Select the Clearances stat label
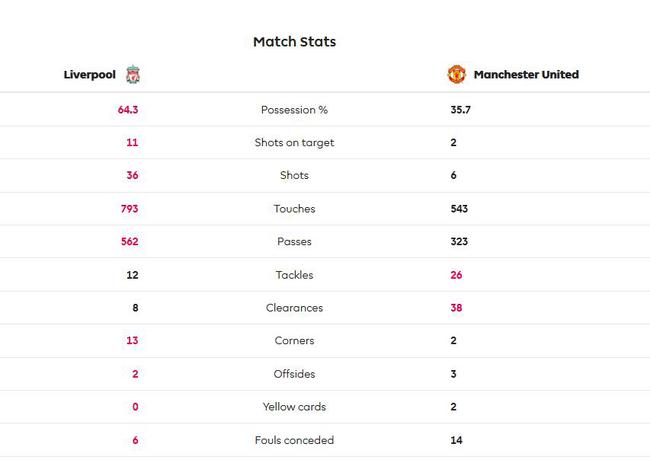Viewport: 650px width, 463px height. pos(294,308)
